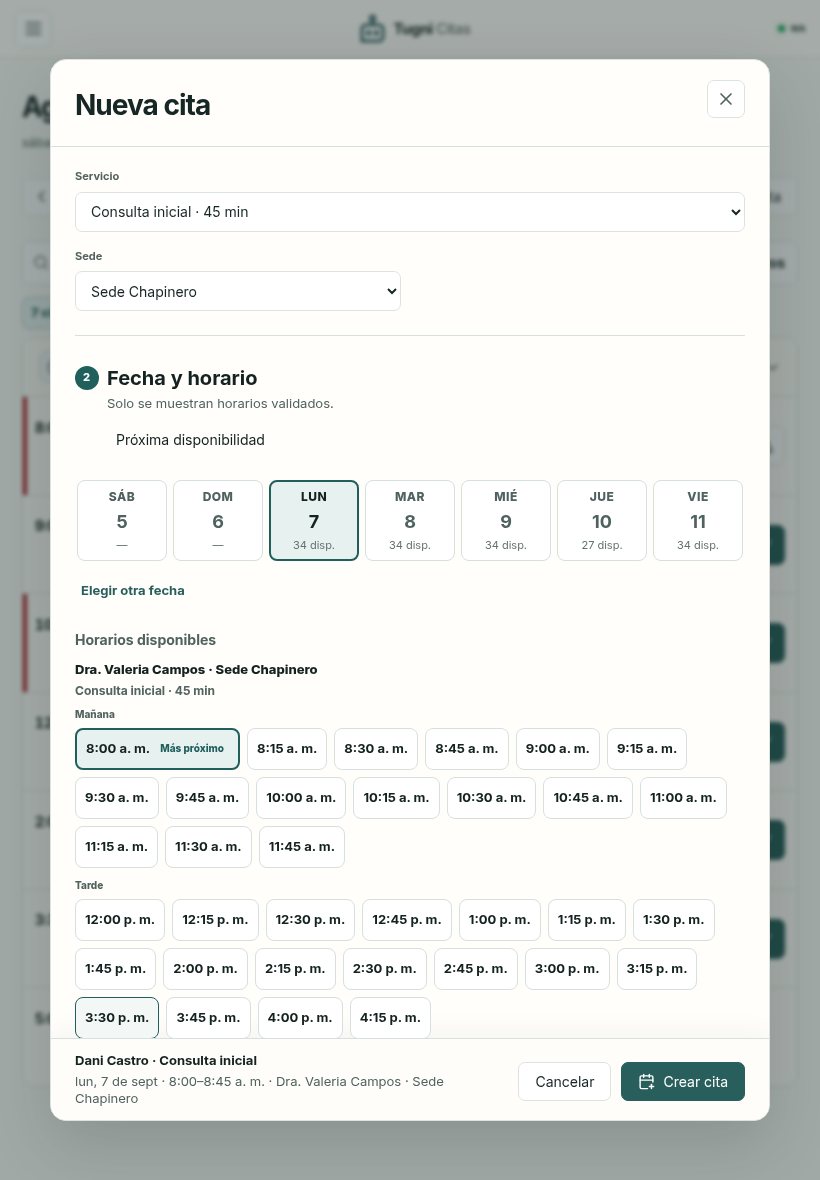Pick the 10:30 a. m. time slot
820x1180 pixels.
[491, 798]
